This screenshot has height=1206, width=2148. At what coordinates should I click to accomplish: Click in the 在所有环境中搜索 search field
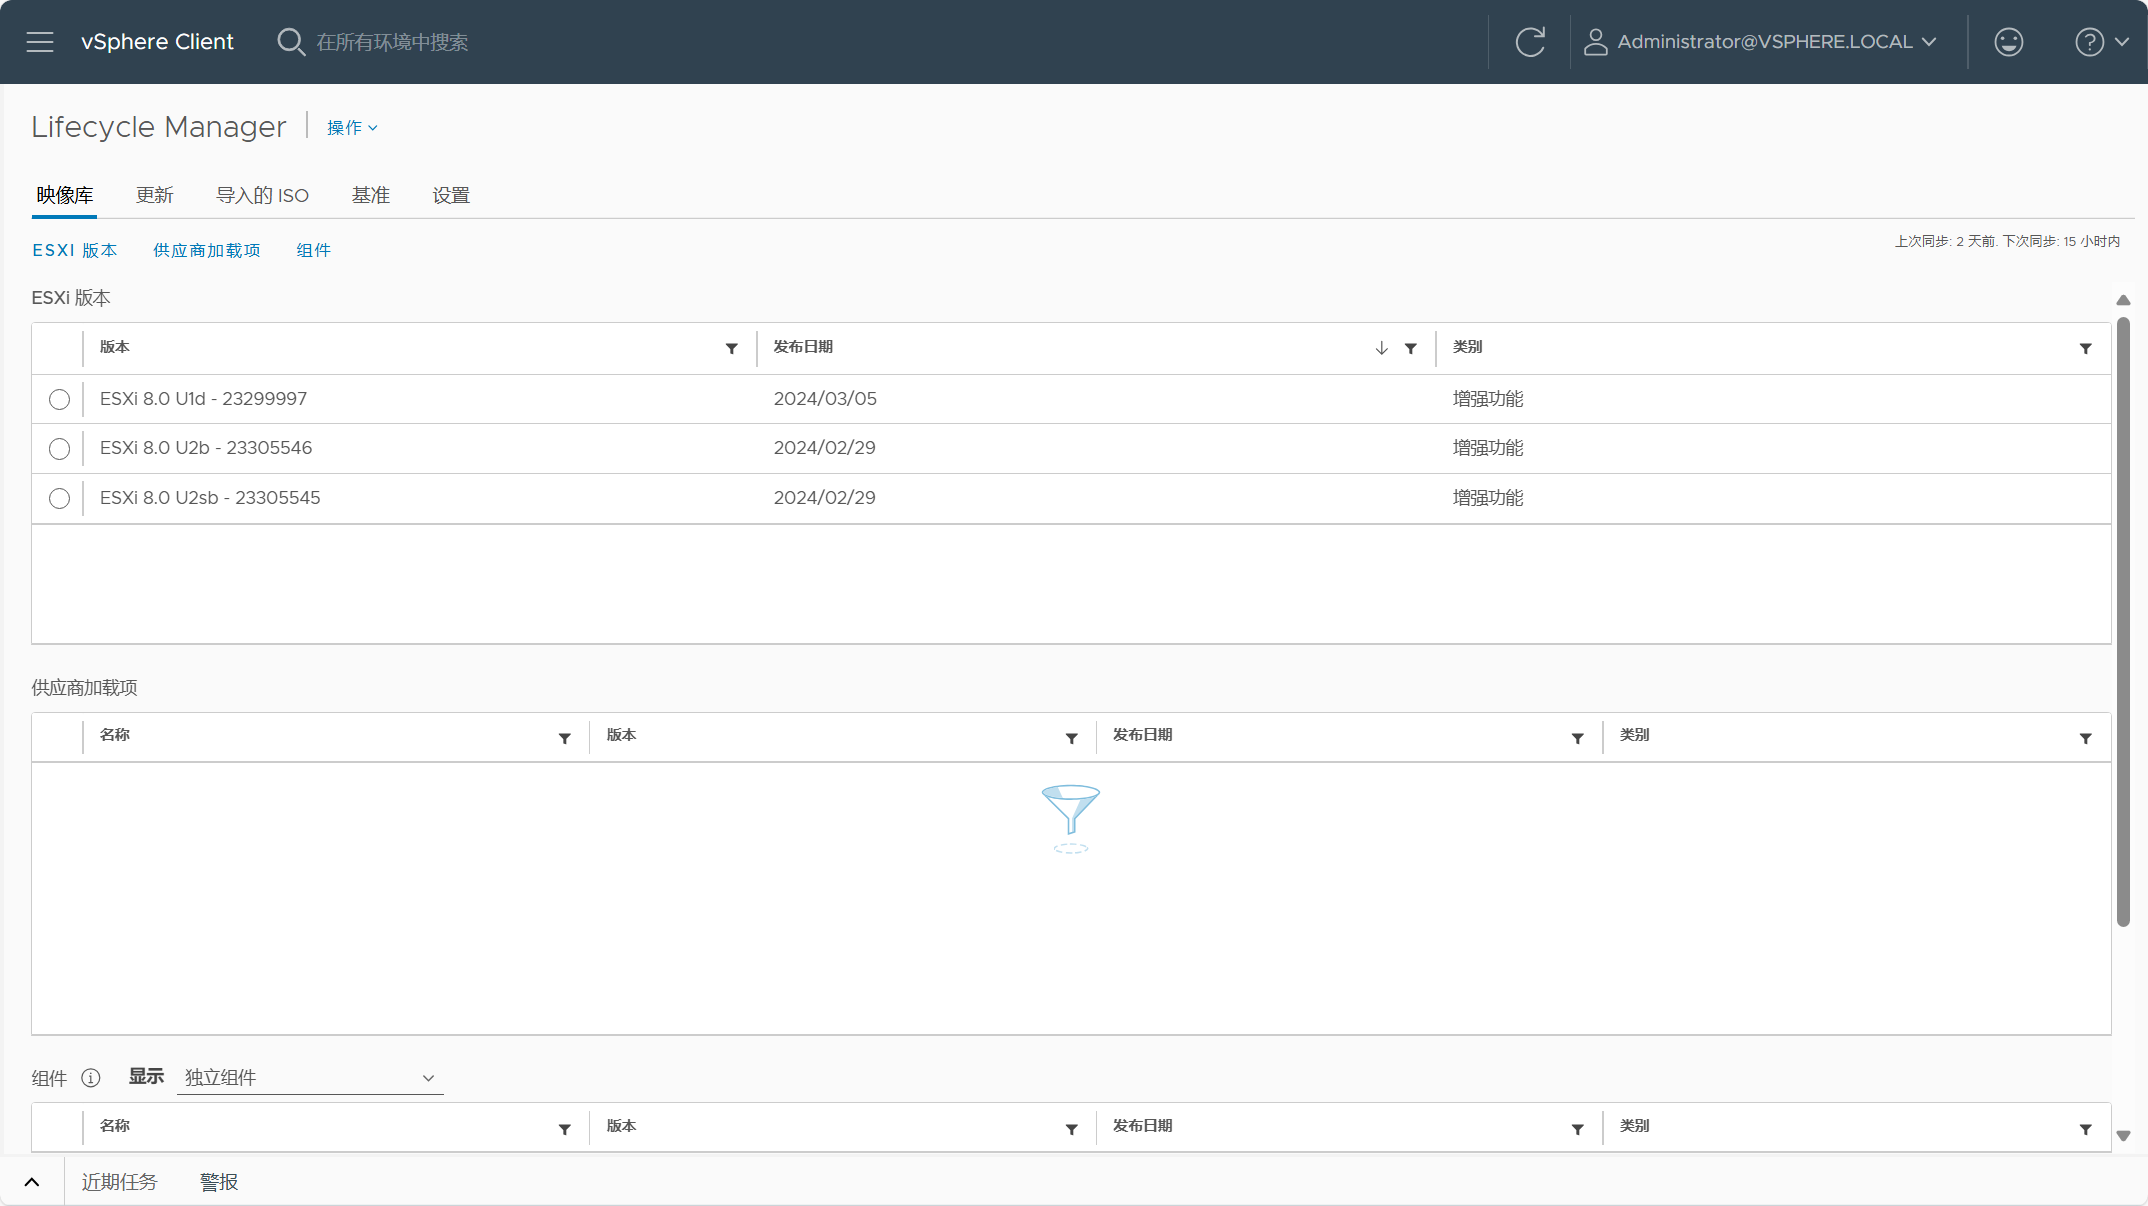pos(392,42)
